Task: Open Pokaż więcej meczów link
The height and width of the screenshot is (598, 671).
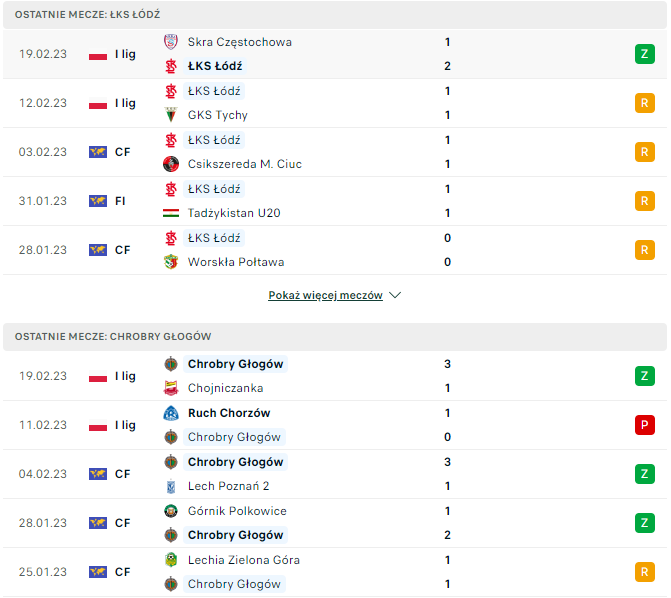Action: pos(325,296)
